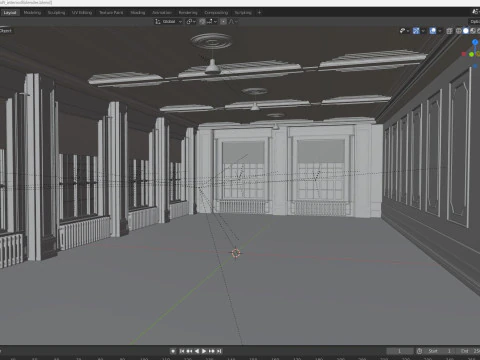Jump to the previous keyframe
The width and height of the screenshot is (480, 360).
(x=189, y=351)
